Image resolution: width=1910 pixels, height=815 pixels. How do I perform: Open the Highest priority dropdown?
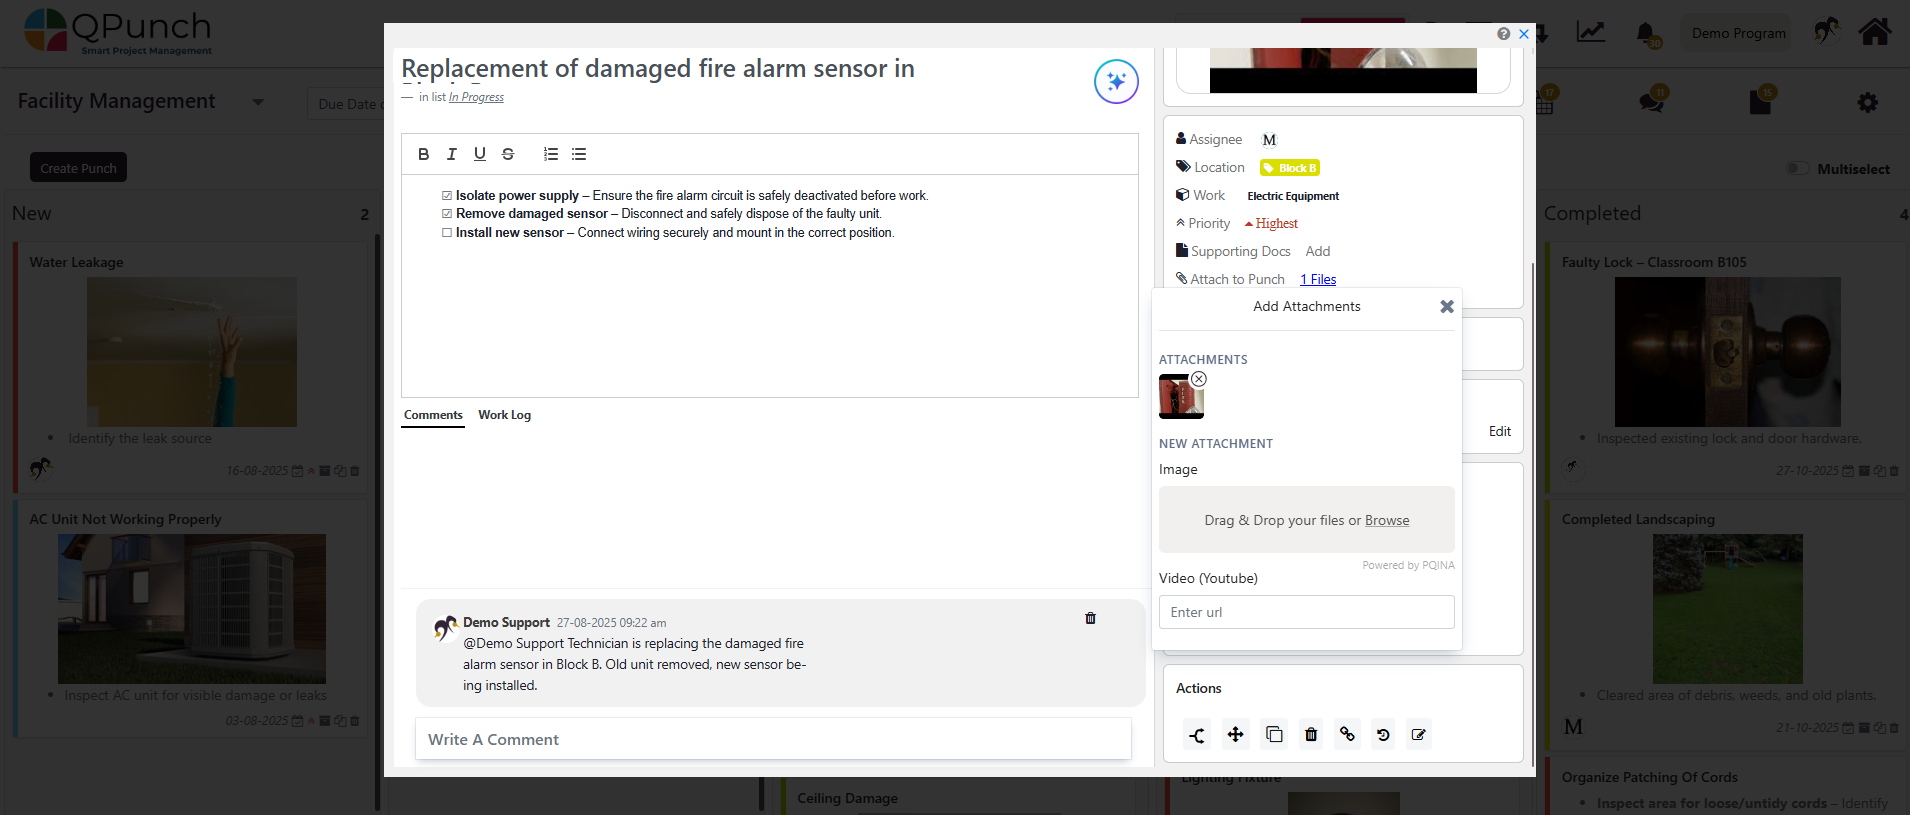point(1271,224)
